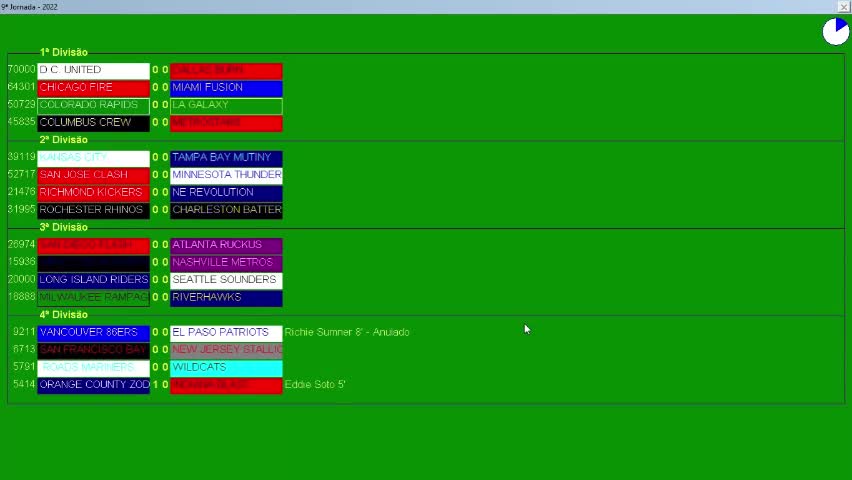
Task: Click the 15936 attendance figure
Action: pos(22,262)
